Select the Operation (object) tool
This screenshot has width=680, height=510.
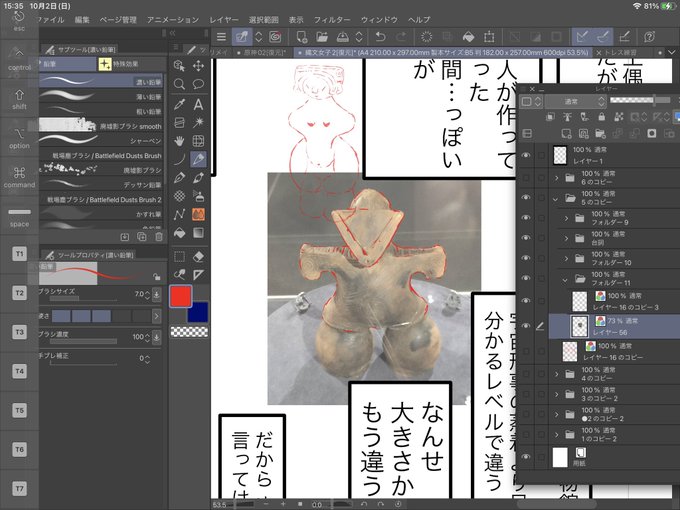[x=179, y=65]
